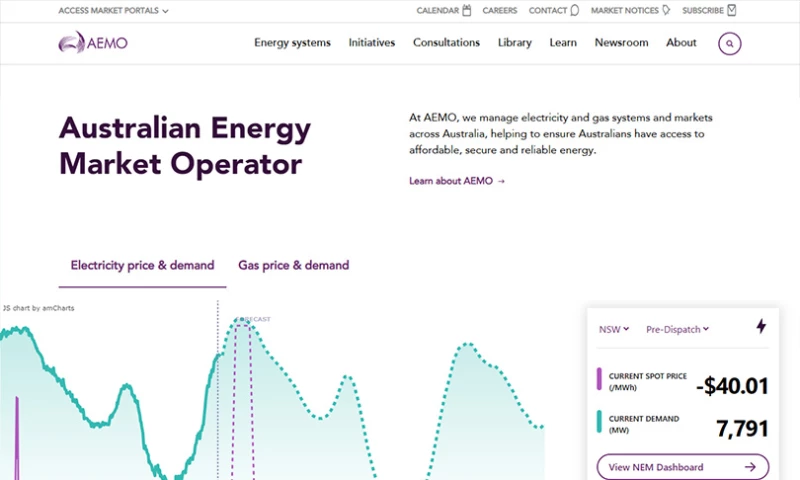Click the 7,791 current demand value
This screenshot has width=800, height=480.
[x=742, y=428]
